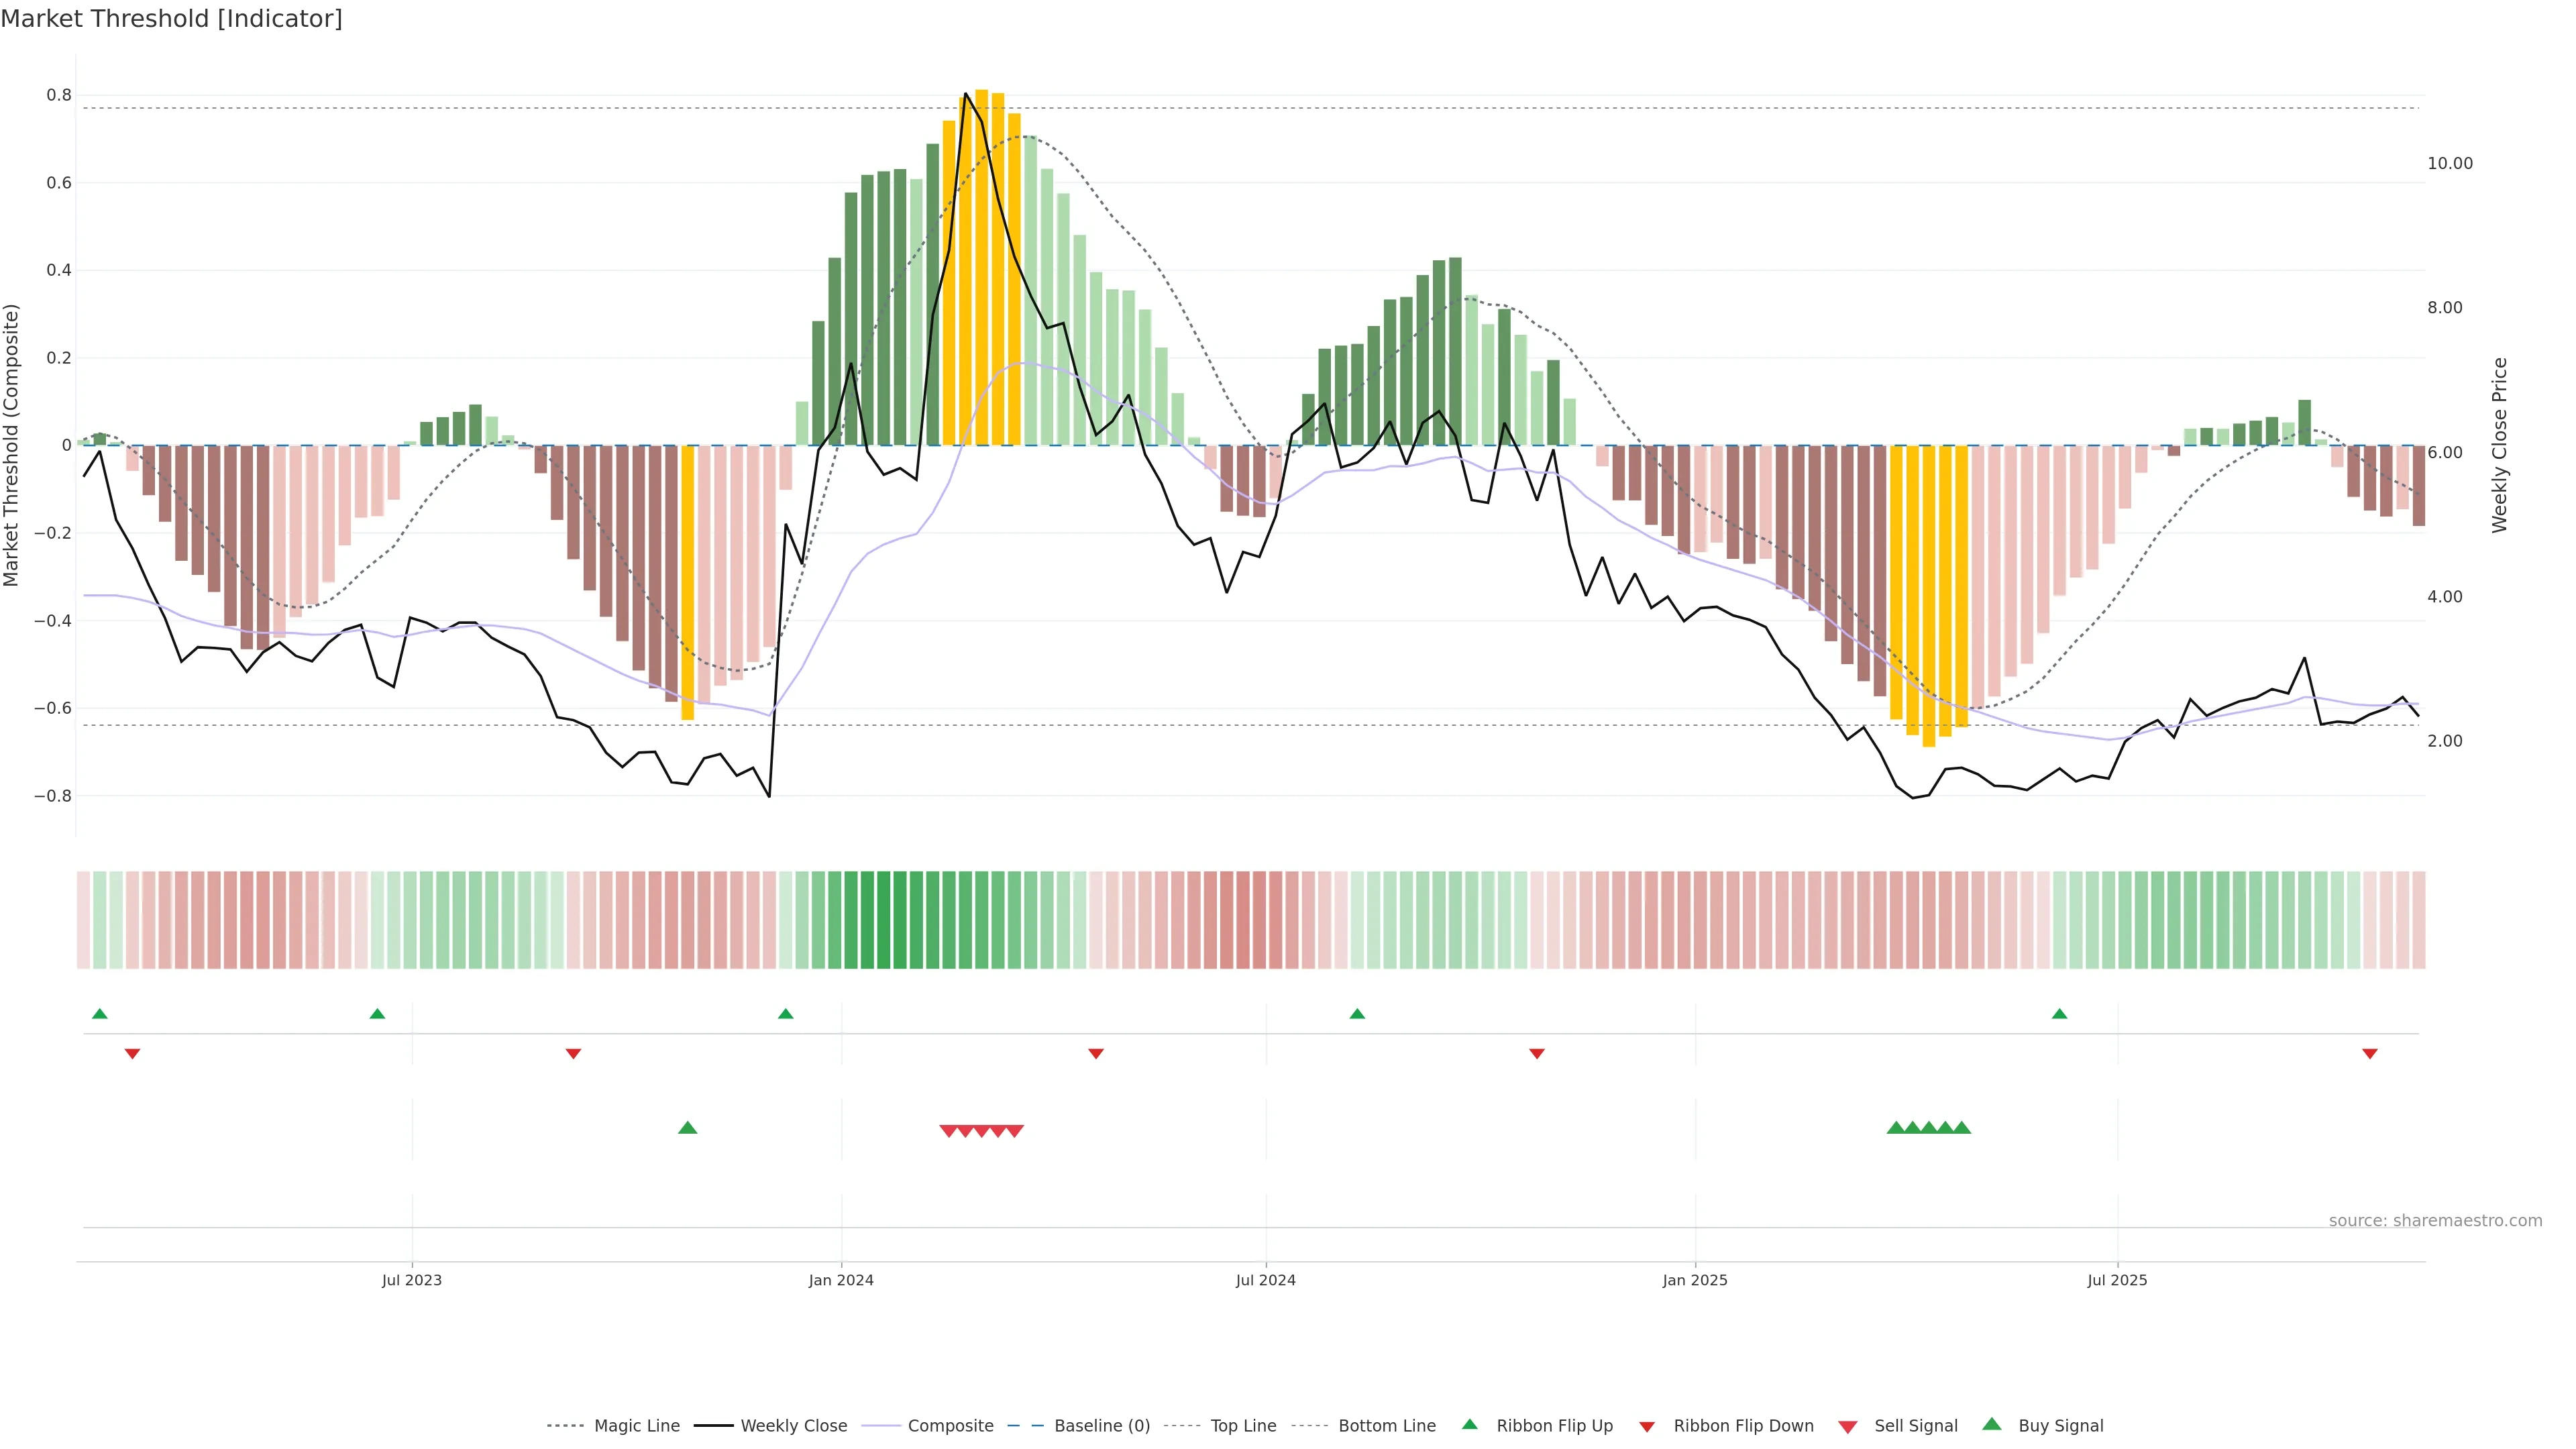Click the sharemaestro.com source link
The image size is (2576, 1449).
tap(2435, 1220)
